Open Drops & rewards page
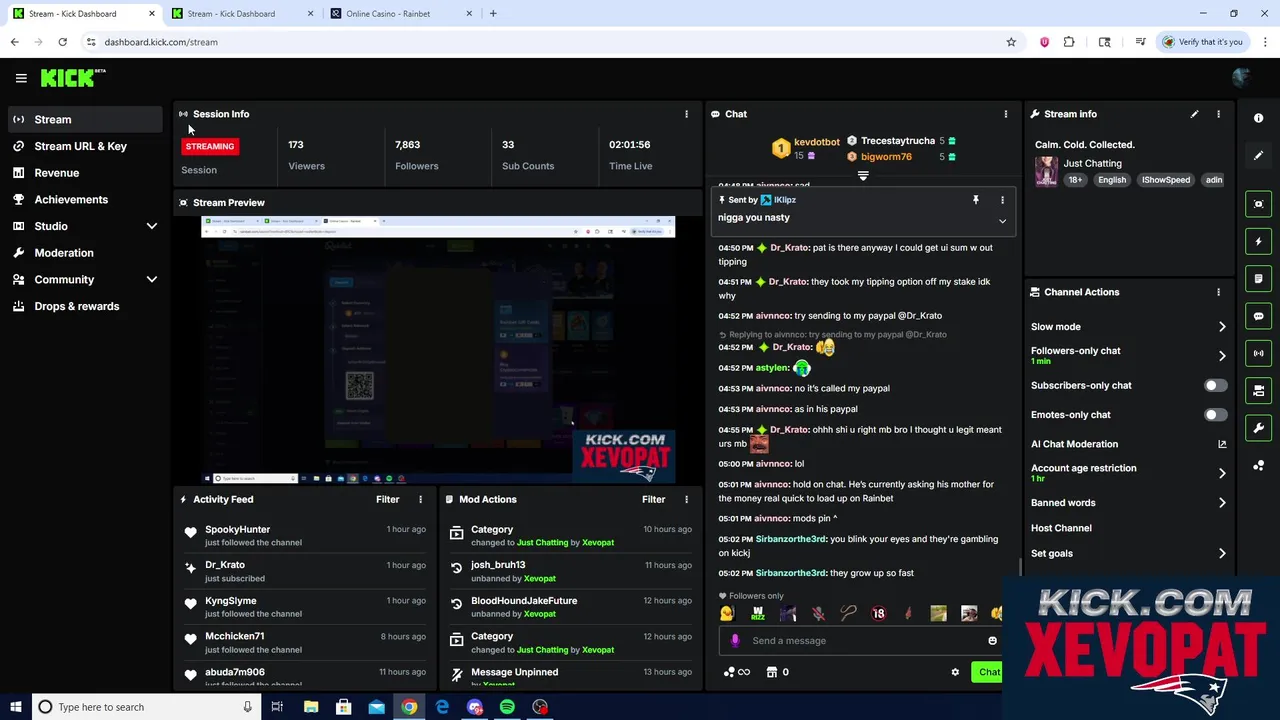Image resolution: width=1280 pixels, height=720 pixels. (x=85, y=306)
